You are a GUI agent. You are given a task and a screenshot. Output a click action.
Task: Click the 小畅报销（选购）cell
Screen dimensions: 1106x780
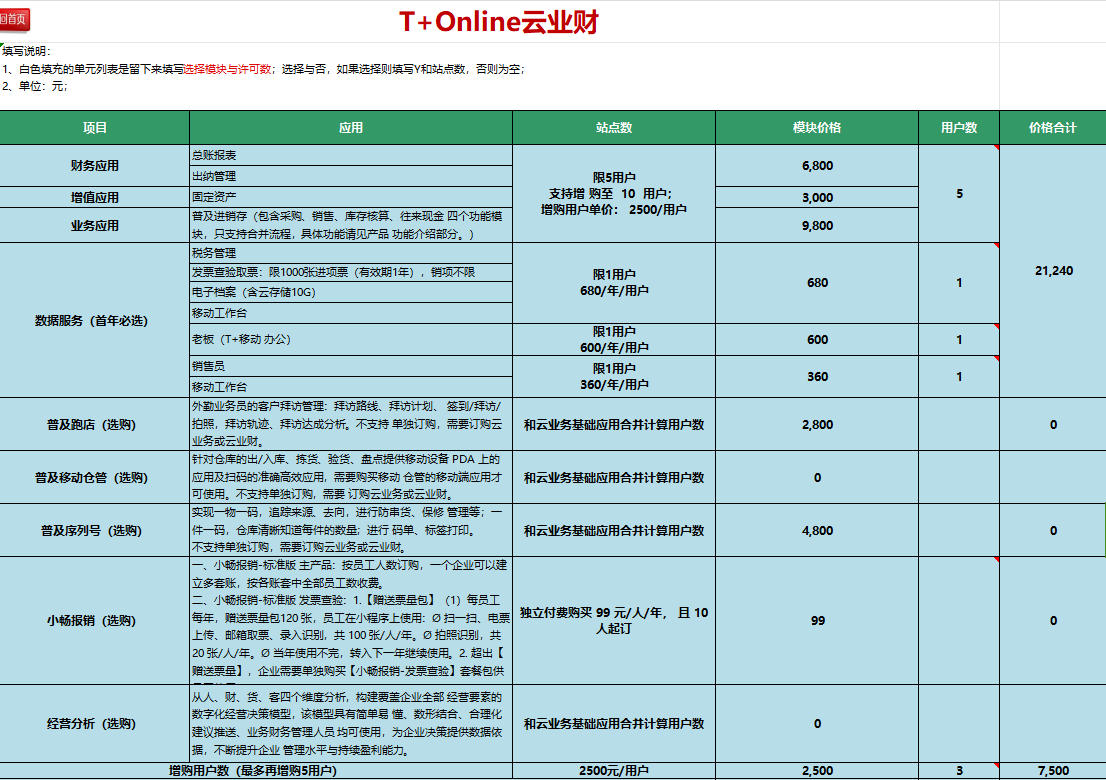click(95, 621)
